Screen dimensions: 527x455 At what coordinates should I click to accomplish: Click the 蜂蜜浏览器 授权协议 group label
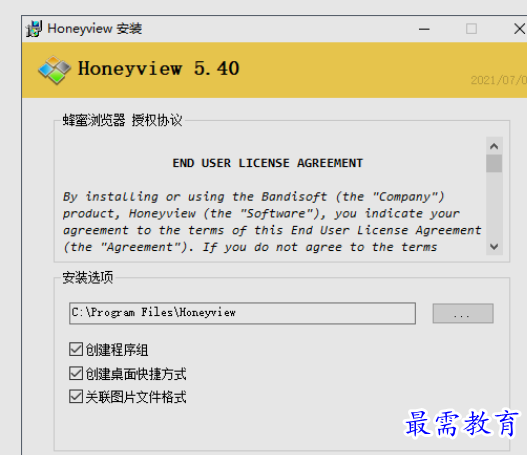point(122,120)
